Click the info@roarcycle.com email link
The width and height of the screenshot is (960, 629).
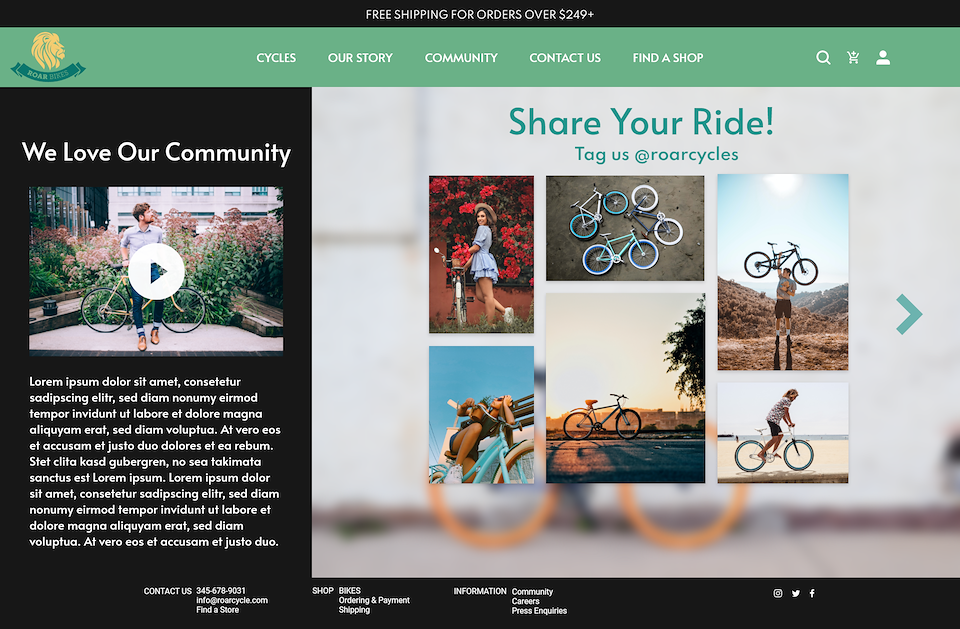click(x=232, y=600)
